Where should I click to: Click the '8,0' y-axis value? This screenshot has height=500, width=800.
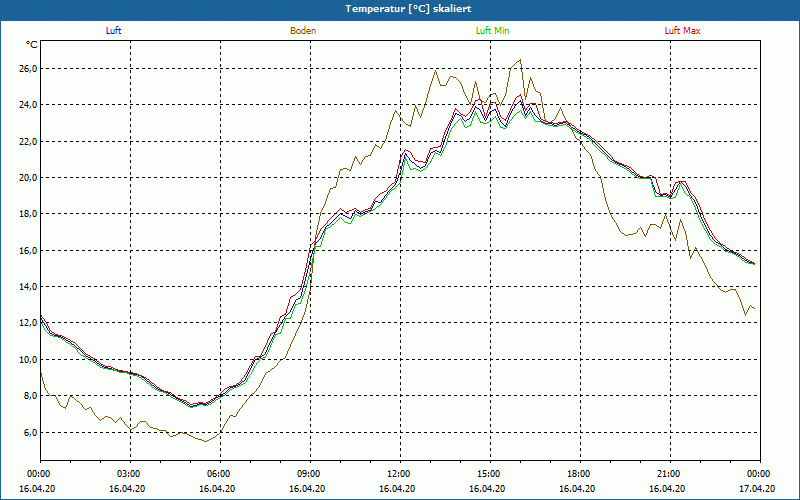pyautogui.click(x=30, y=396)
